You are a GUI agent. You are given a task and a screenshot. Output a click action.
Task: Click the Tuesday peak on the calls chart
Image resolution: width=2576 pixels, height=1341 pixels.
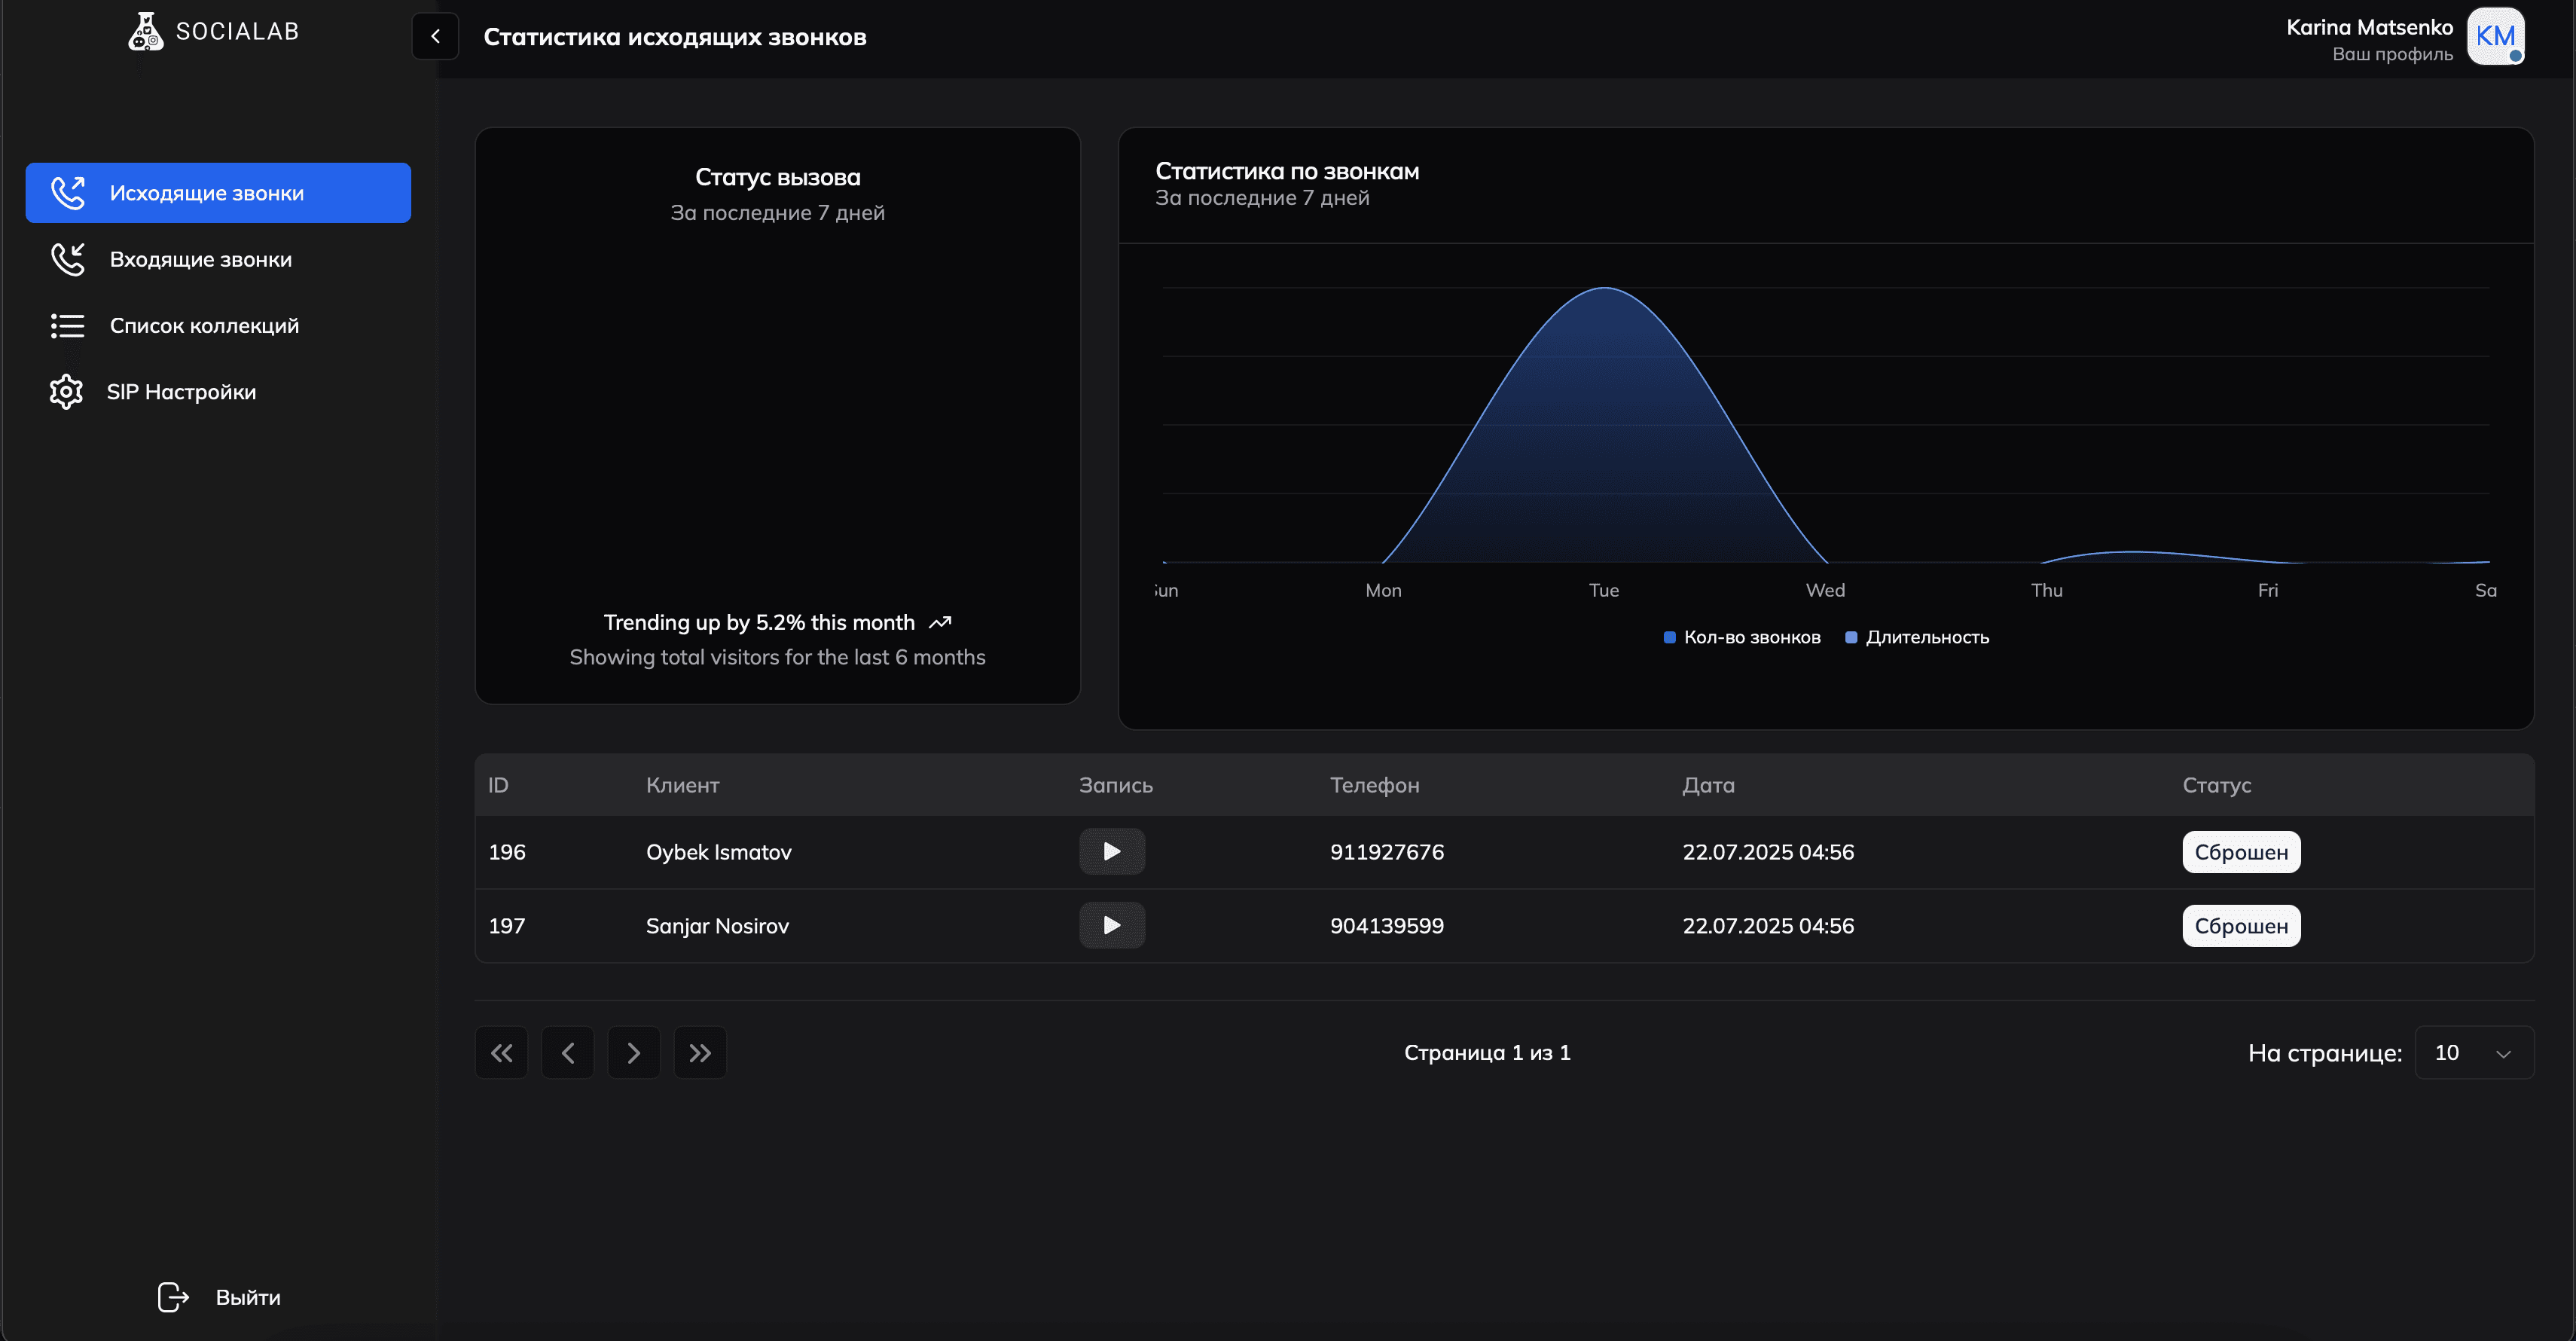[x=1604, y=289]
